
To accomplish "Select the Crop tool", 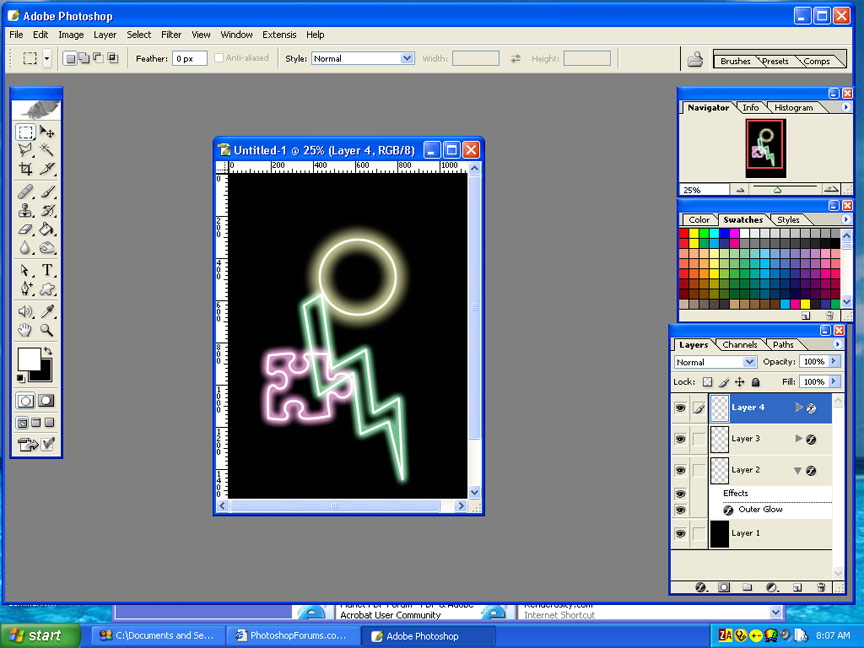I will [x=26, y=169].
